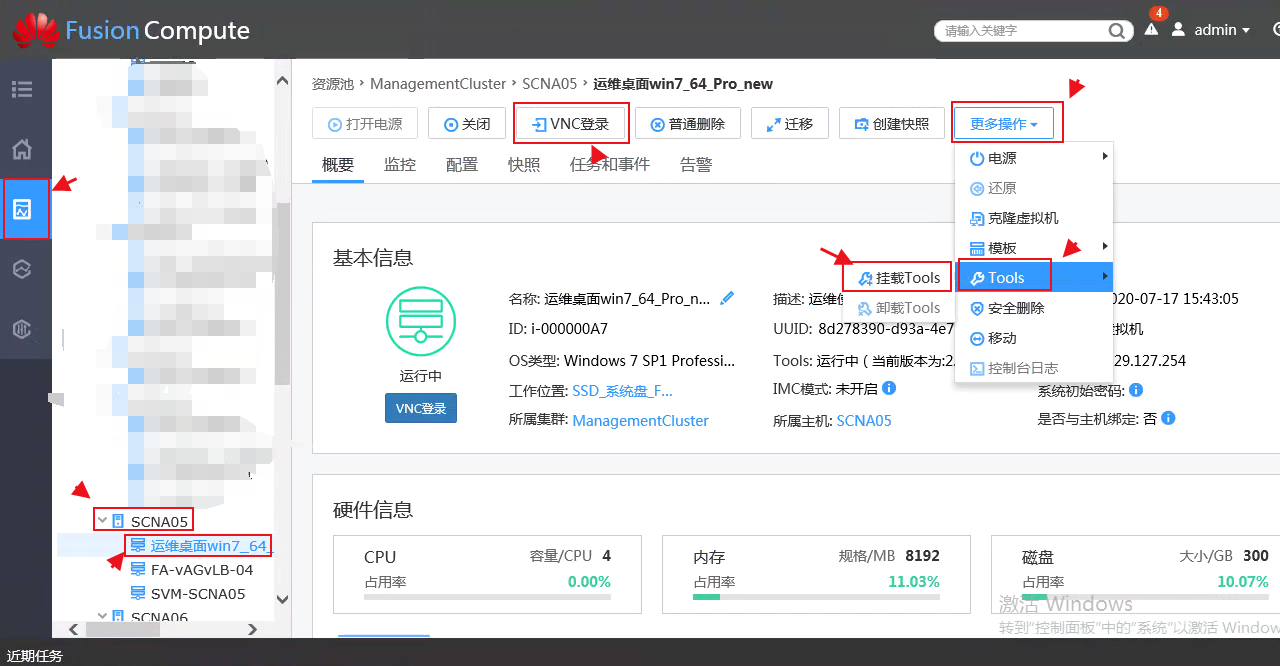Open the resource pool sidebar icon

22,209
